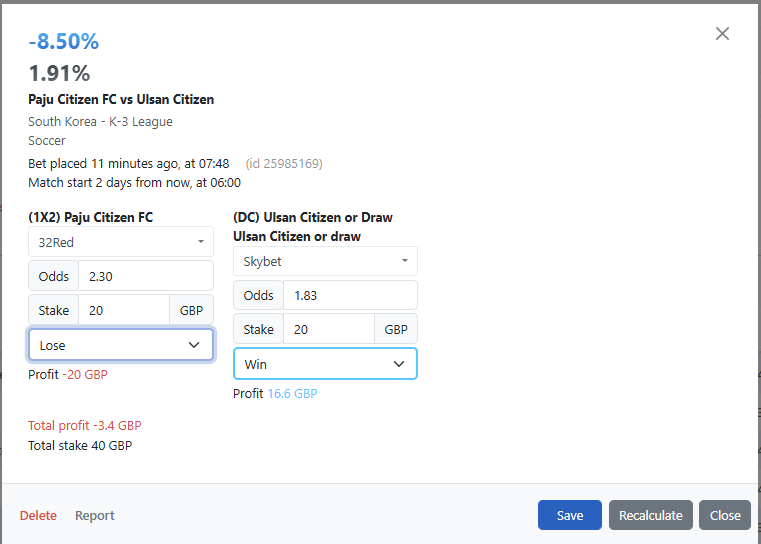This screenshot has height=544, width=761.
Task: Expand the Win result selector
Action: pyautogui.click(x=325, y=364)
